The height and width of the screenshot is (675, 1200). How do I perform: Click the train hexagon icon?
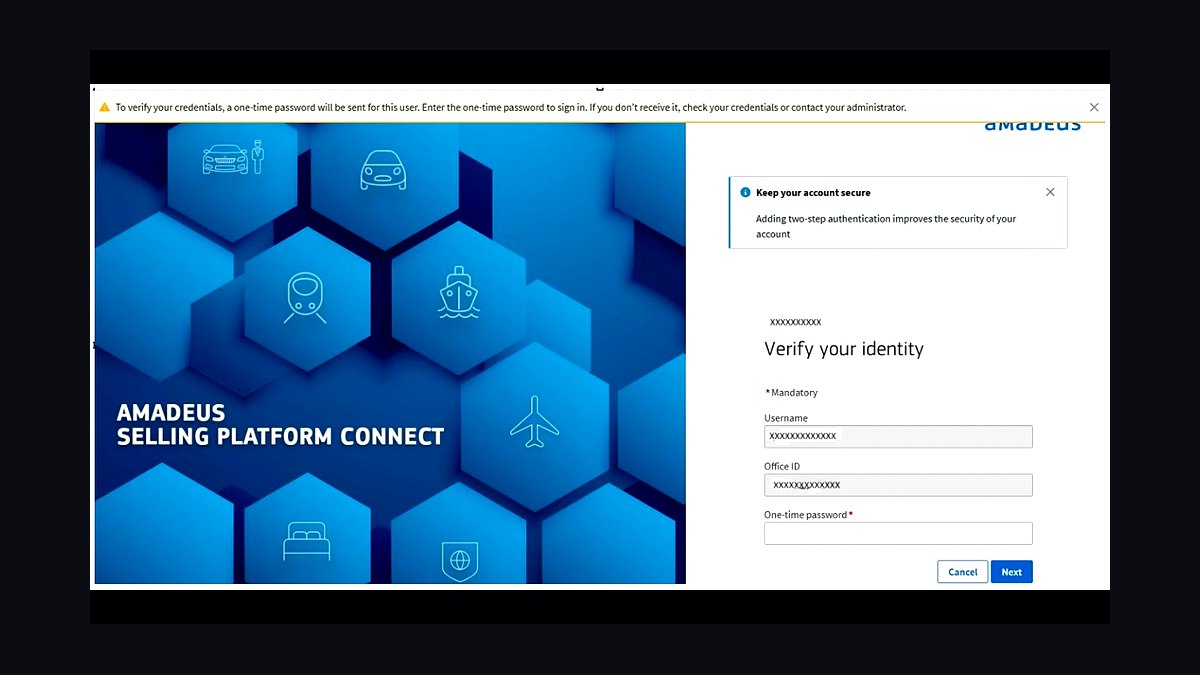point(305,298)
